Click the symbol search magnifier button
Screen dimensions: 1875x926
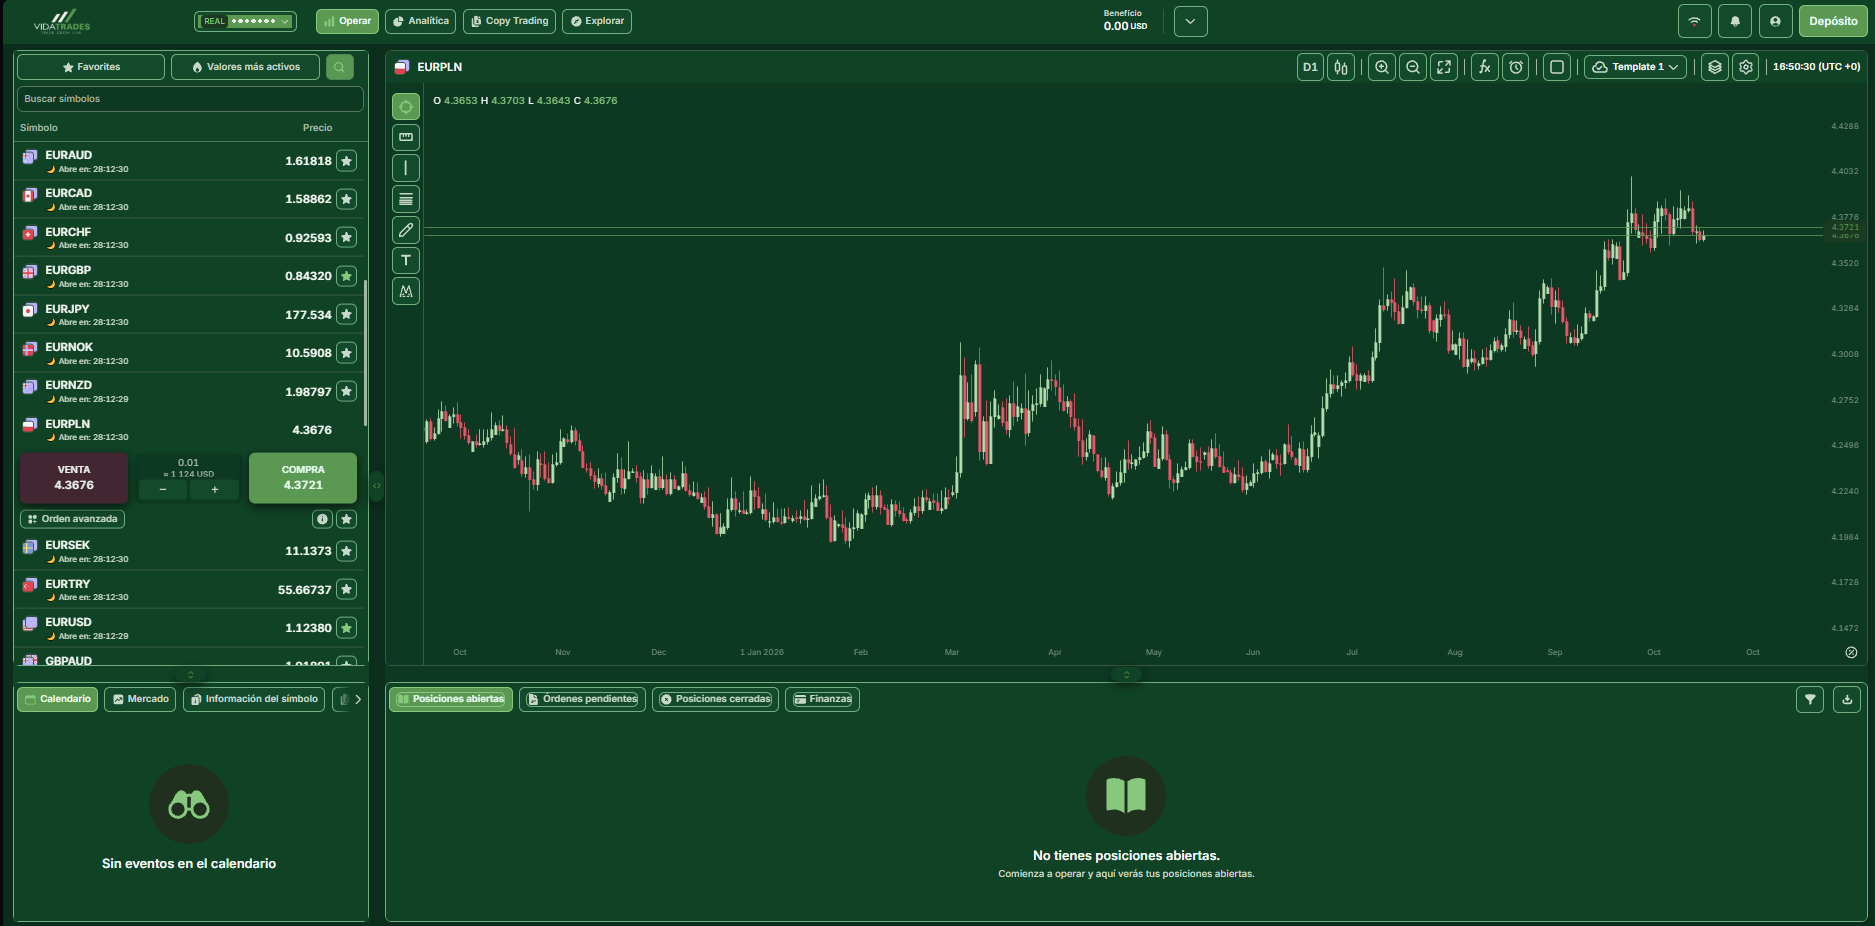tap(340, 67)
